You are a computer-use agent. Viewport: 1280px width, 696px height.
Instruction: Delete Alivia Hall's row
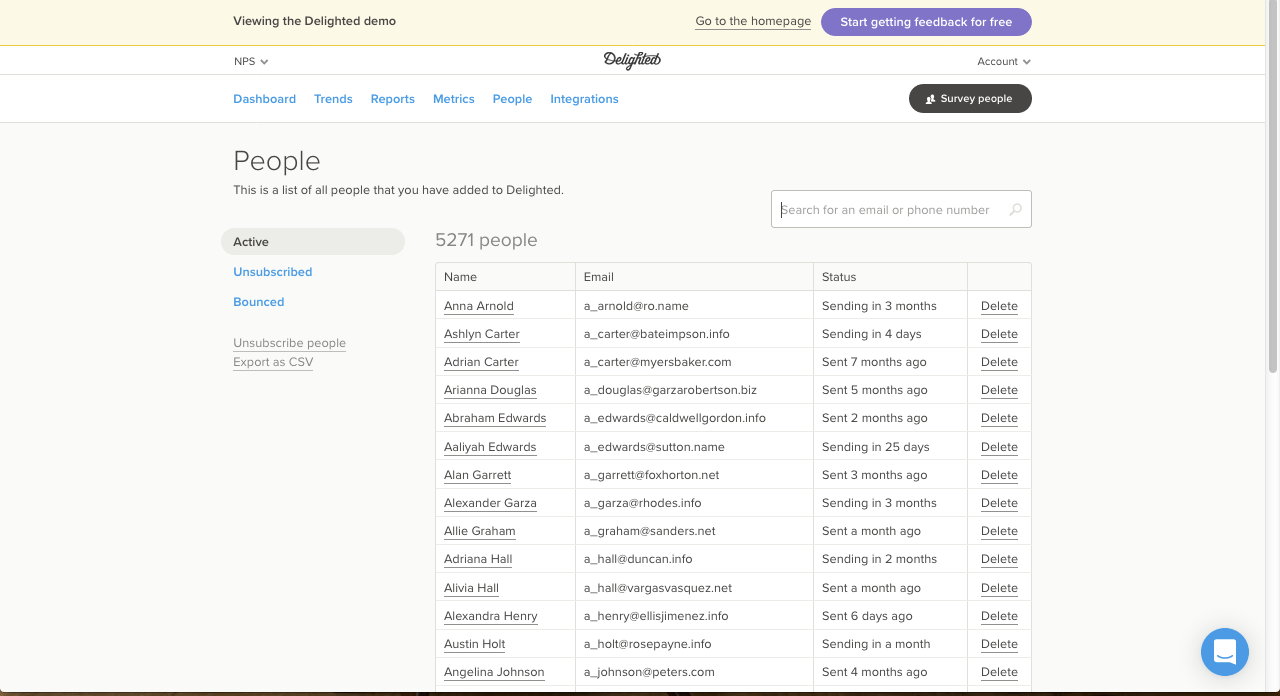click(999, 588)
